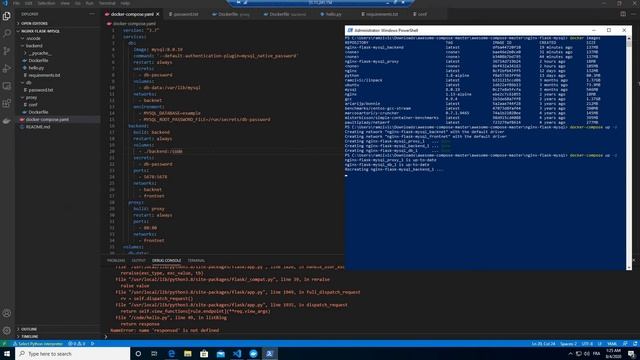640x360 pixels.
Task: Open Run and Debug view in activity bar
Action: (x=7, y=69)
